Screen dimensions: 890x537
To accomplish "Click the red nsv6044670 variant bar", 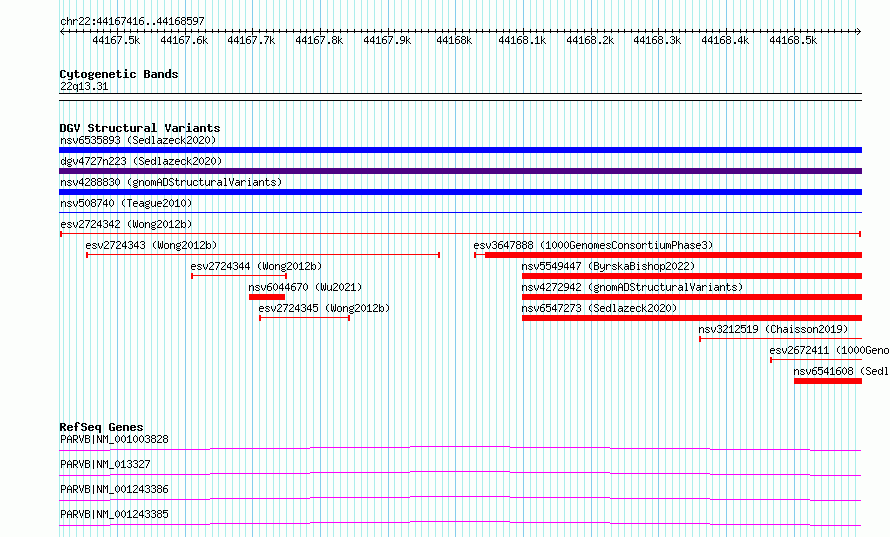I will coord(267,297).
